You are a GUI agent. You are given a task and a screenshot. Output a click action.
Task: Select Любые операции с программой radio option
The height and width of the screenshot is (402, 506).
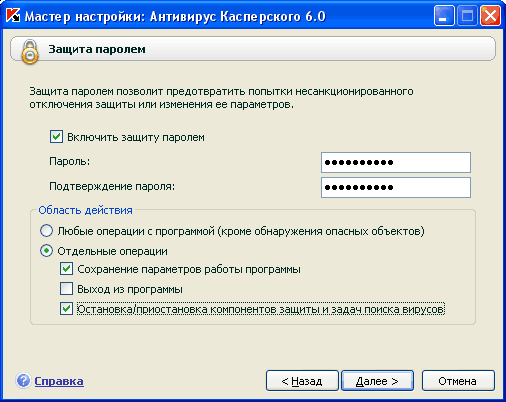point(46,231)
